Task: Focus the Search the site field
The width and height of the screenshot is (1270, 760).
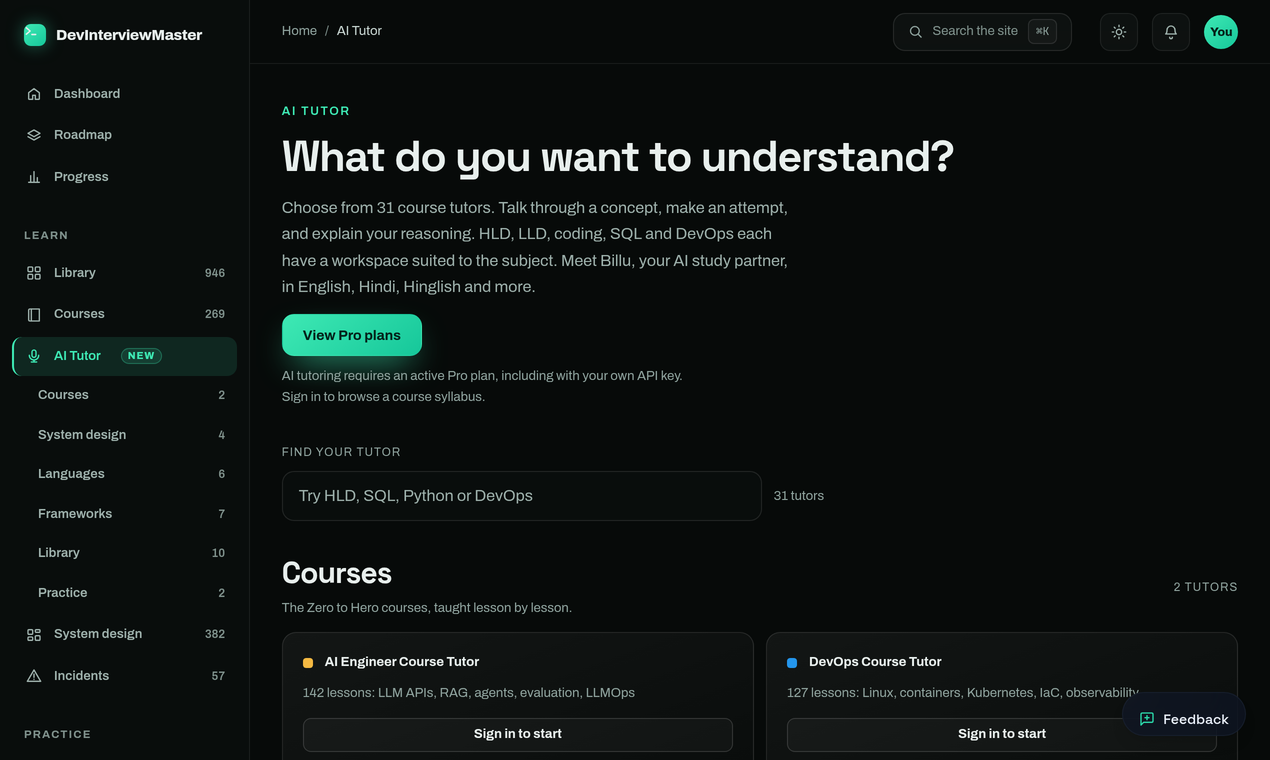Action: coord(982,32)
